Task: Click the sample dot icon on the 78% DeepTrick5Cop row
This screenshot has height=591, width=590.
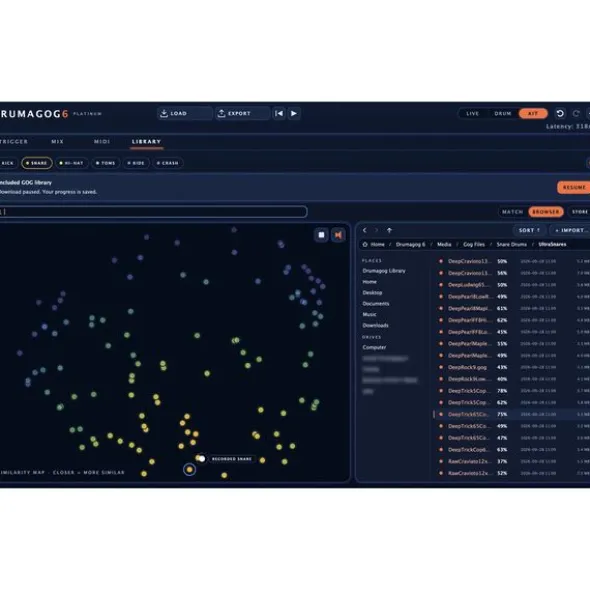Action: pos(441,390)
